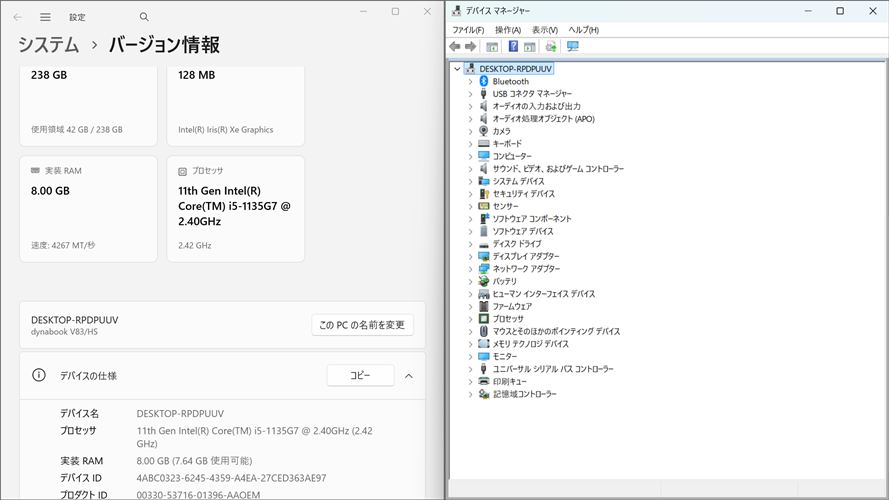Click the システム breadcrumb link
The image size is (889, 500).
pyautogui.click(x=48, y=45)
